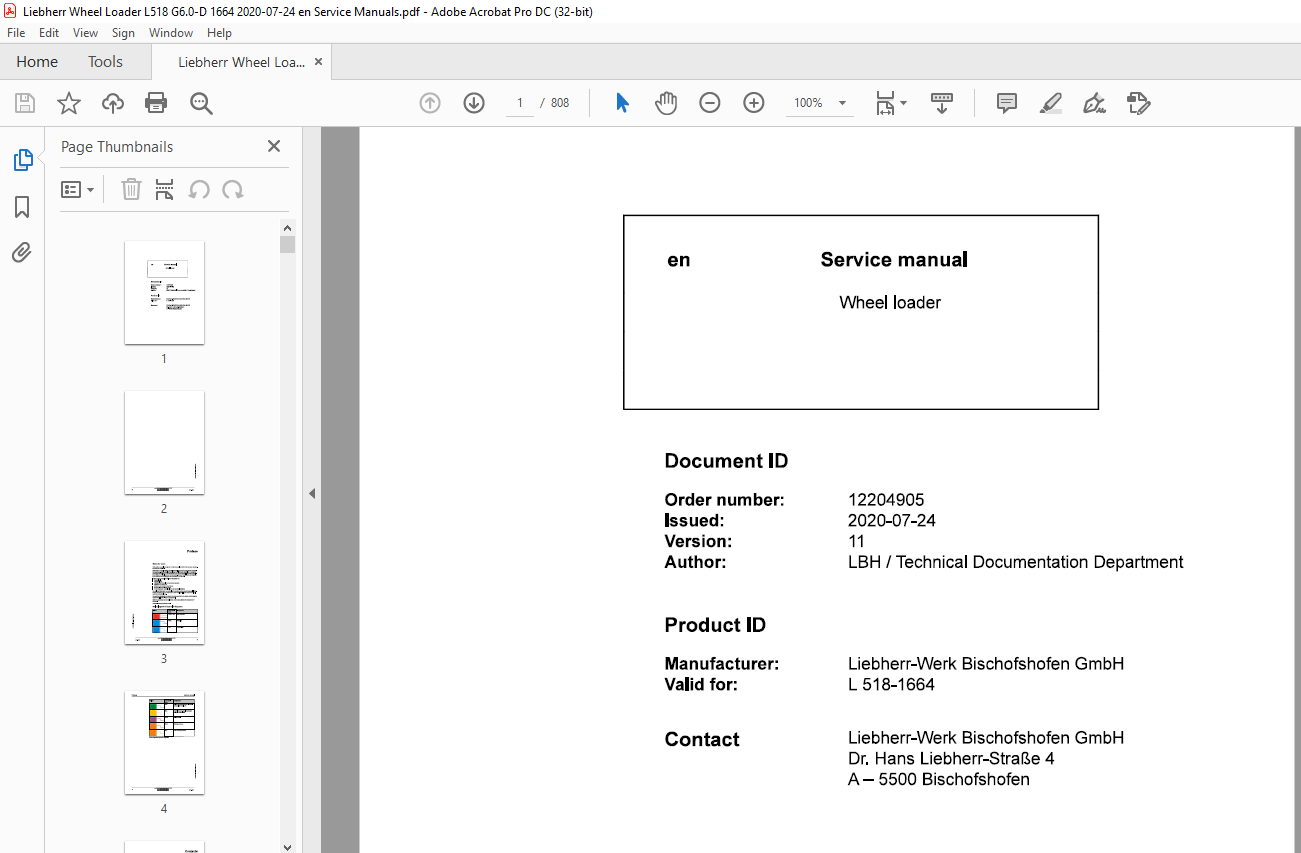Click the 'Product ID' heading
Image resolution: width=1301 pixels, height=853 pixels.
coord(715,625)
